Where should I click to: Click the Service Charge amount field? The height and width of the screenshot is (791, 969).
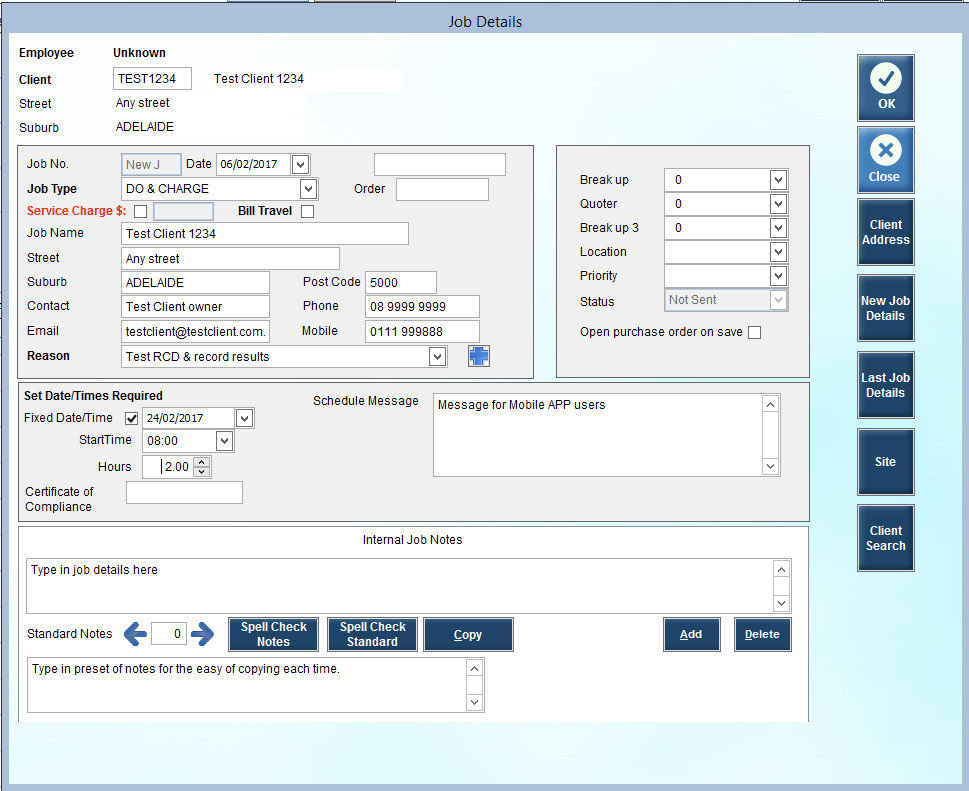pyautogui.click(x=183, y=211)
